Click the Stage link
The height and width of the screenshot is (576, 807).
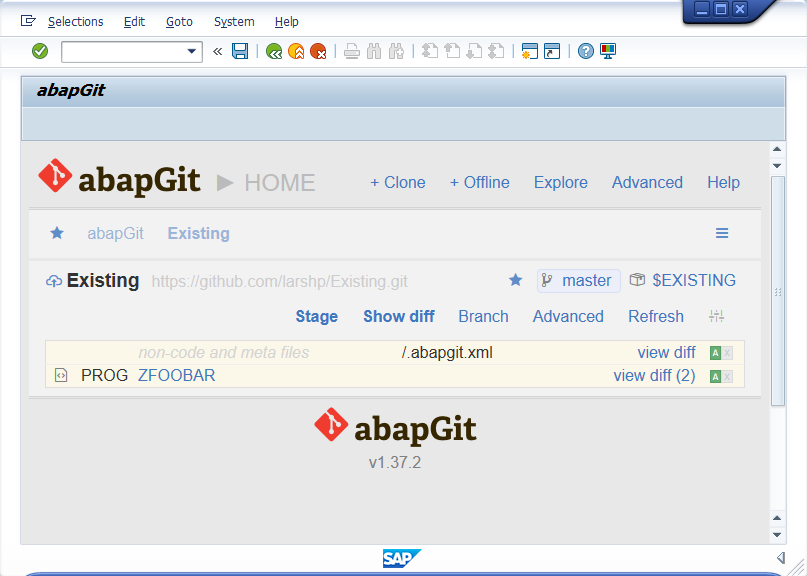pos(317,316)
